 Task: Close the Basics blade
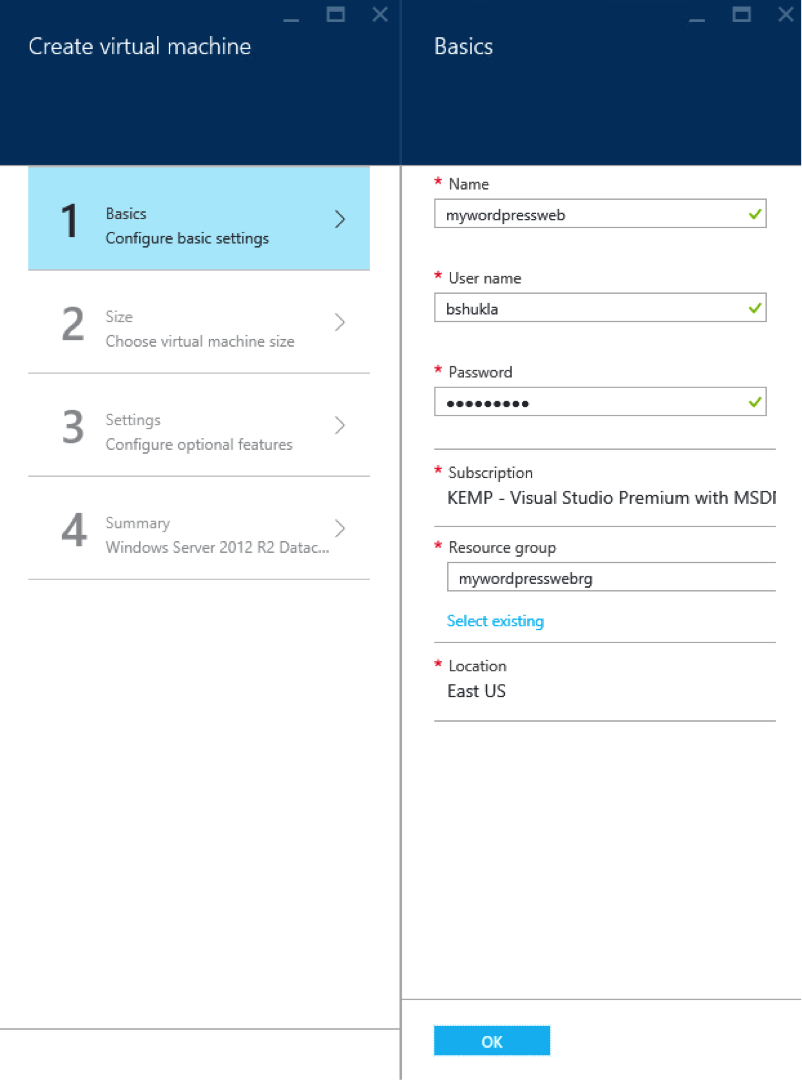786,14
